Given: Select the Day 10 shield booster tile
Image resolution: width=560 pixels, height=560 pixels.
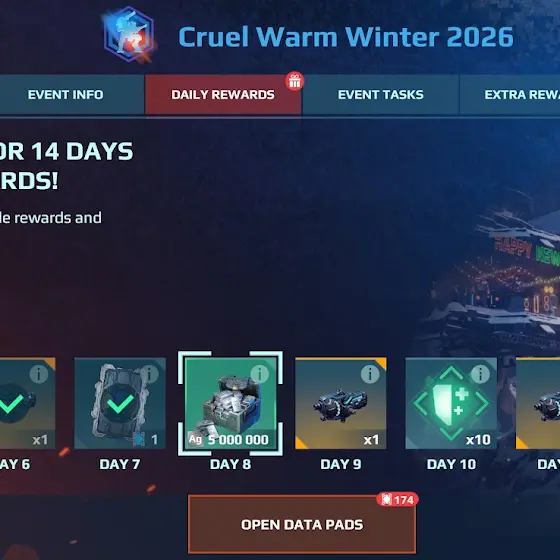Looking at the screenshot, I should point(451,404).
